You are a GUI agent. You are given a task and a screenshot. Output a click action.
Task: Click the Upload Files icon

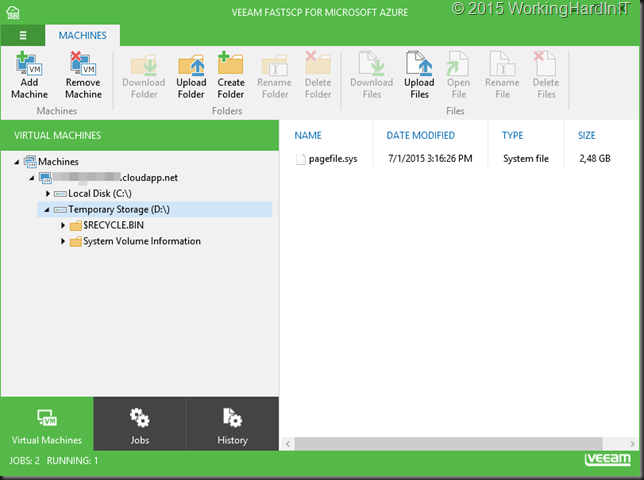[419, 64]
